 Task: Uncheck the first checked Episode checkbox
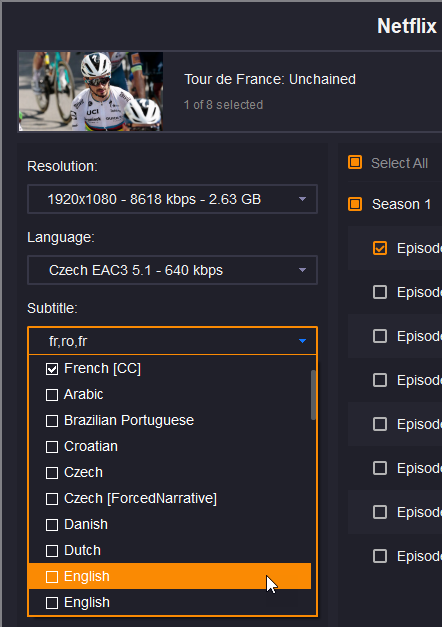(x=380, y=248)
